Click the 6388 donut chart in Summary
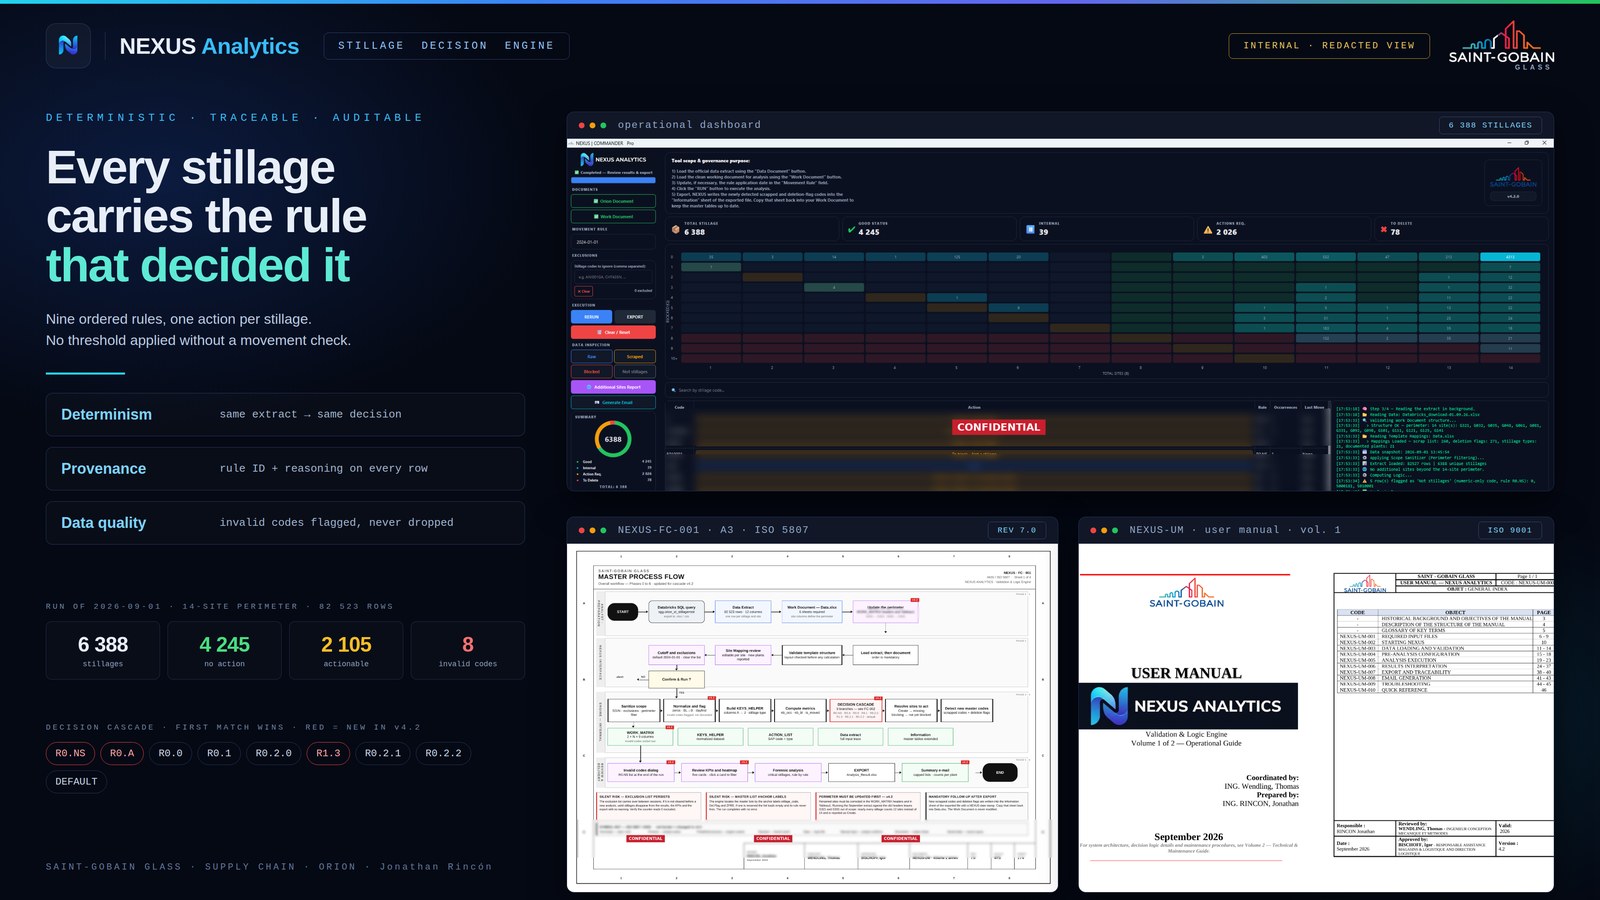 613,439
